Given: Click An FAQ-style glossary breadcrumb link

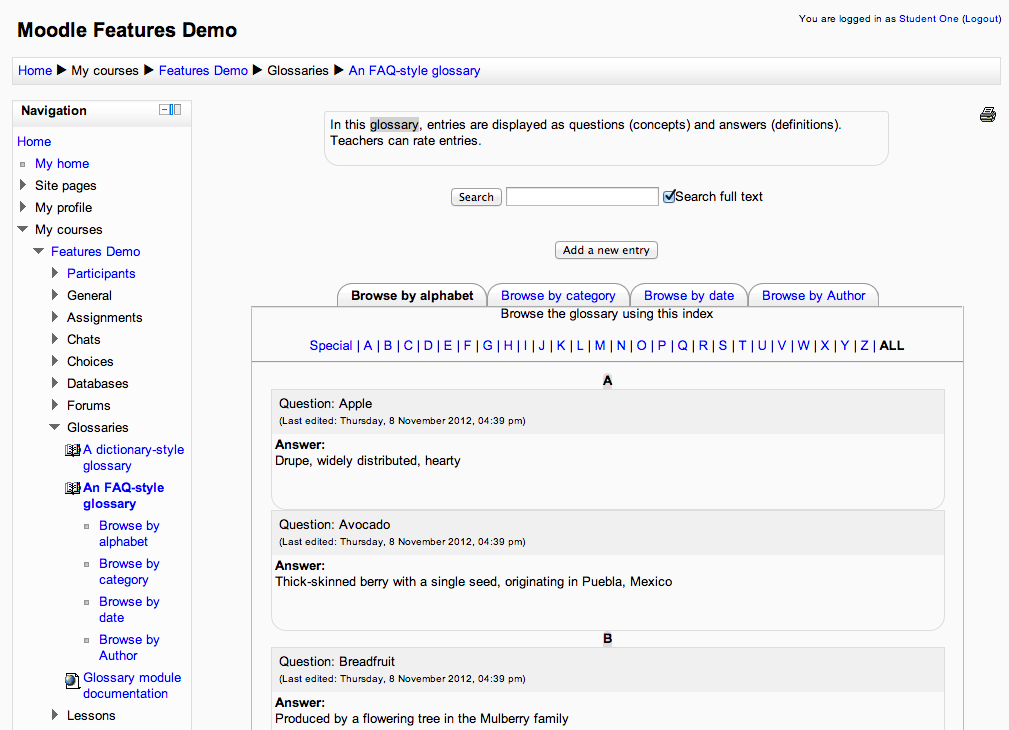Looking at the screenshot, I should [x=414, y=71].
